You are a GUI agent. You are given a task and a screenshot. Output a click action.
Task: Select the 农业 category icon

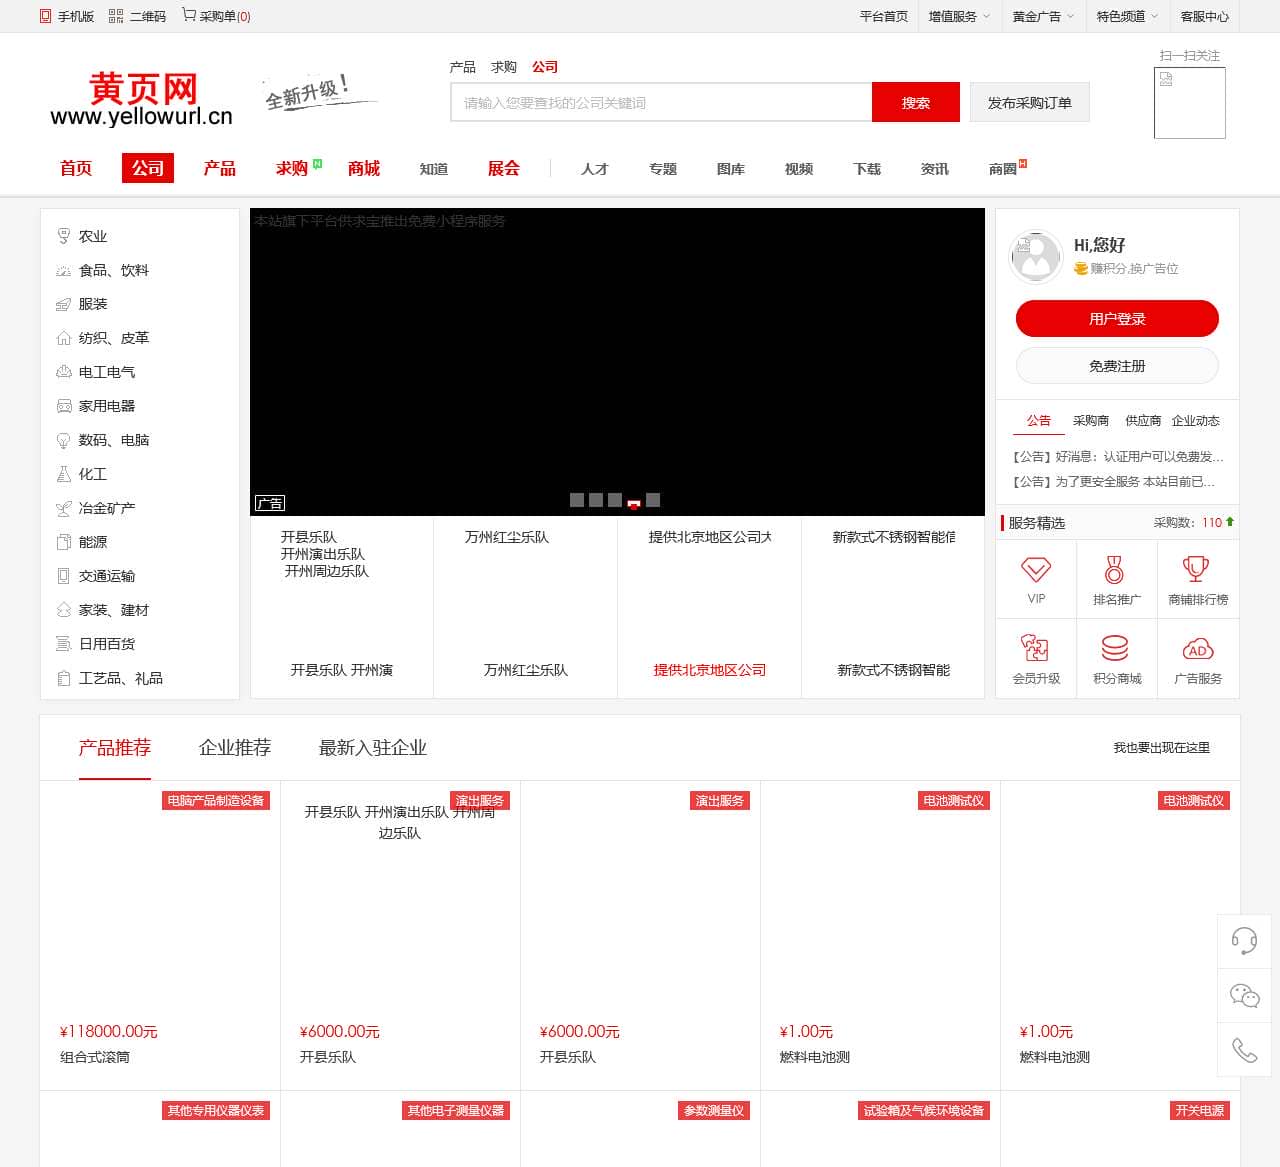tap(64, 236)
